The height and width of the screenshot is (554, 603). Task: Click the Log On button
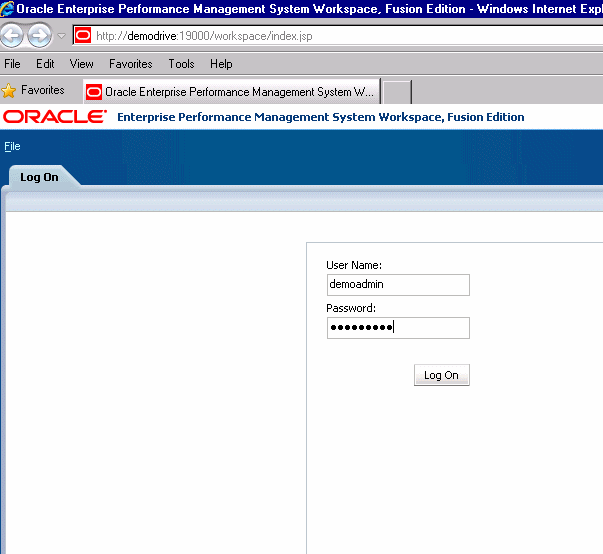(441, 375)
